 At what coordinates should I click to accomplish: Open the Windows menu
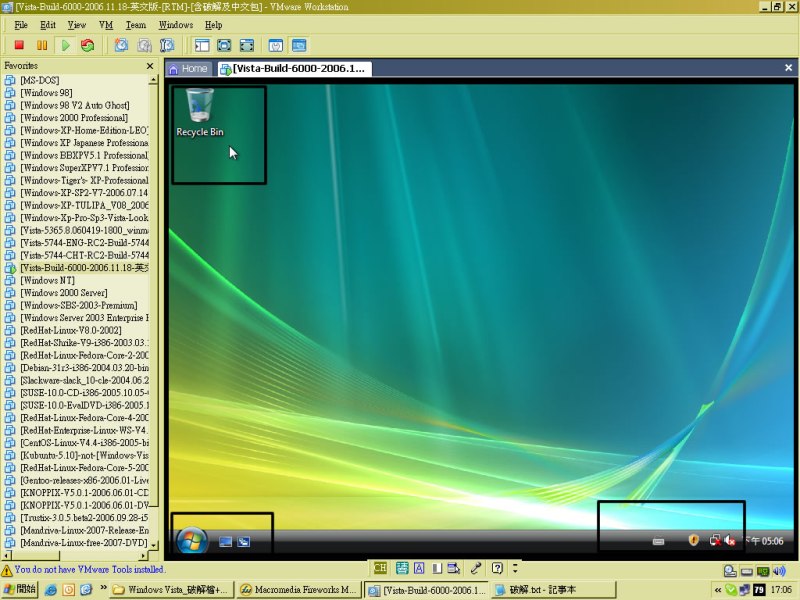(x=176, y=25)
